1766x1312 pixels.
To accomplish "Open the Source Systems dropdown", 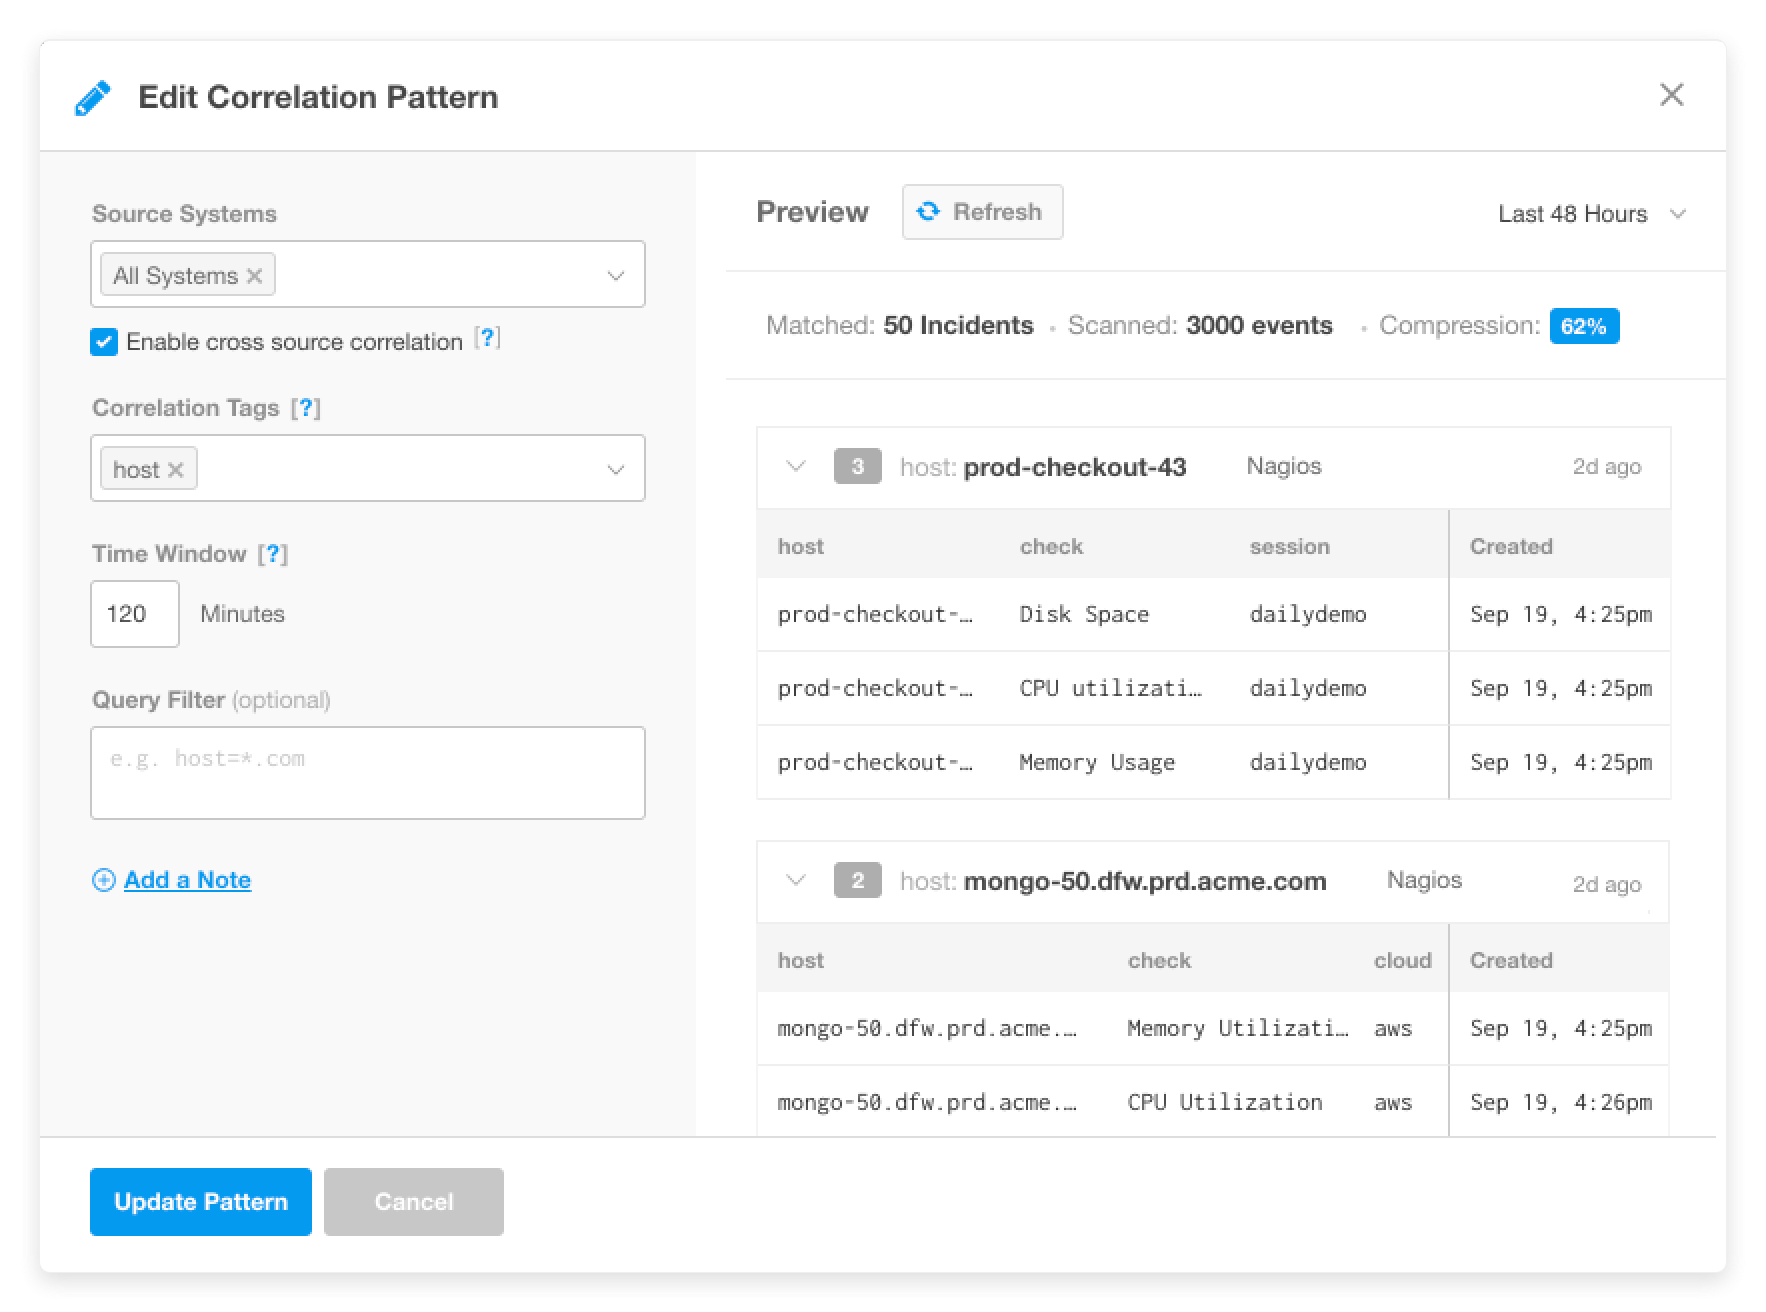I will (616, 275).
